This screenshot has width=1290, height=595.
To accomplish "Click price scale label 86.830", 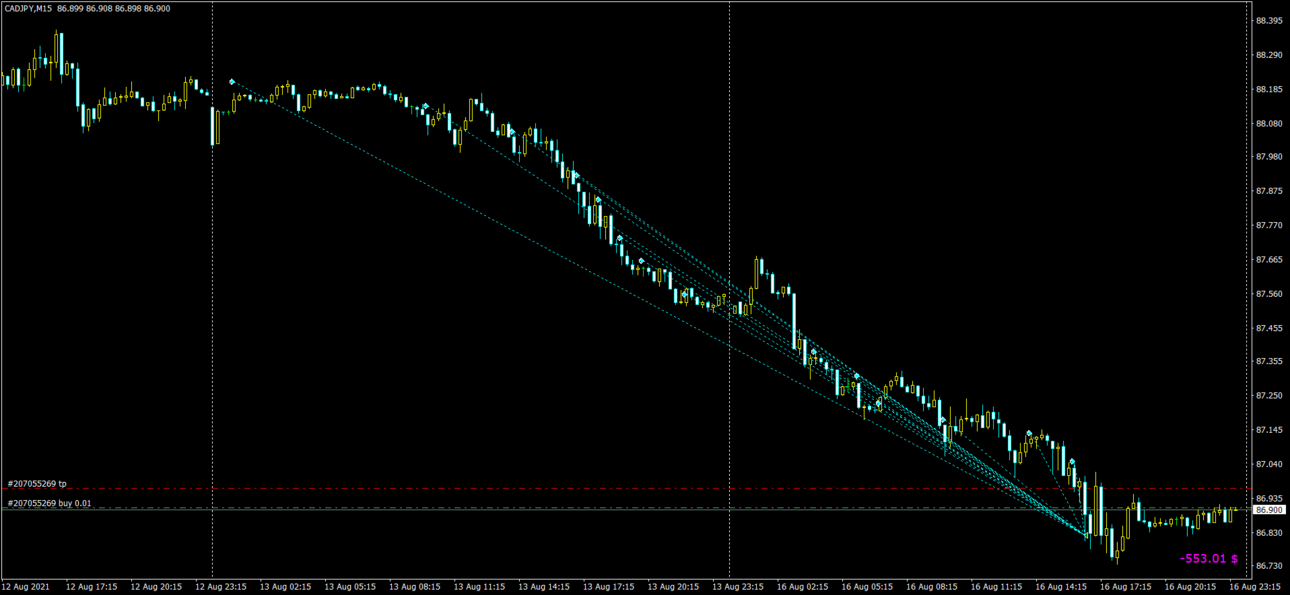I will [x=1269, y=532].
